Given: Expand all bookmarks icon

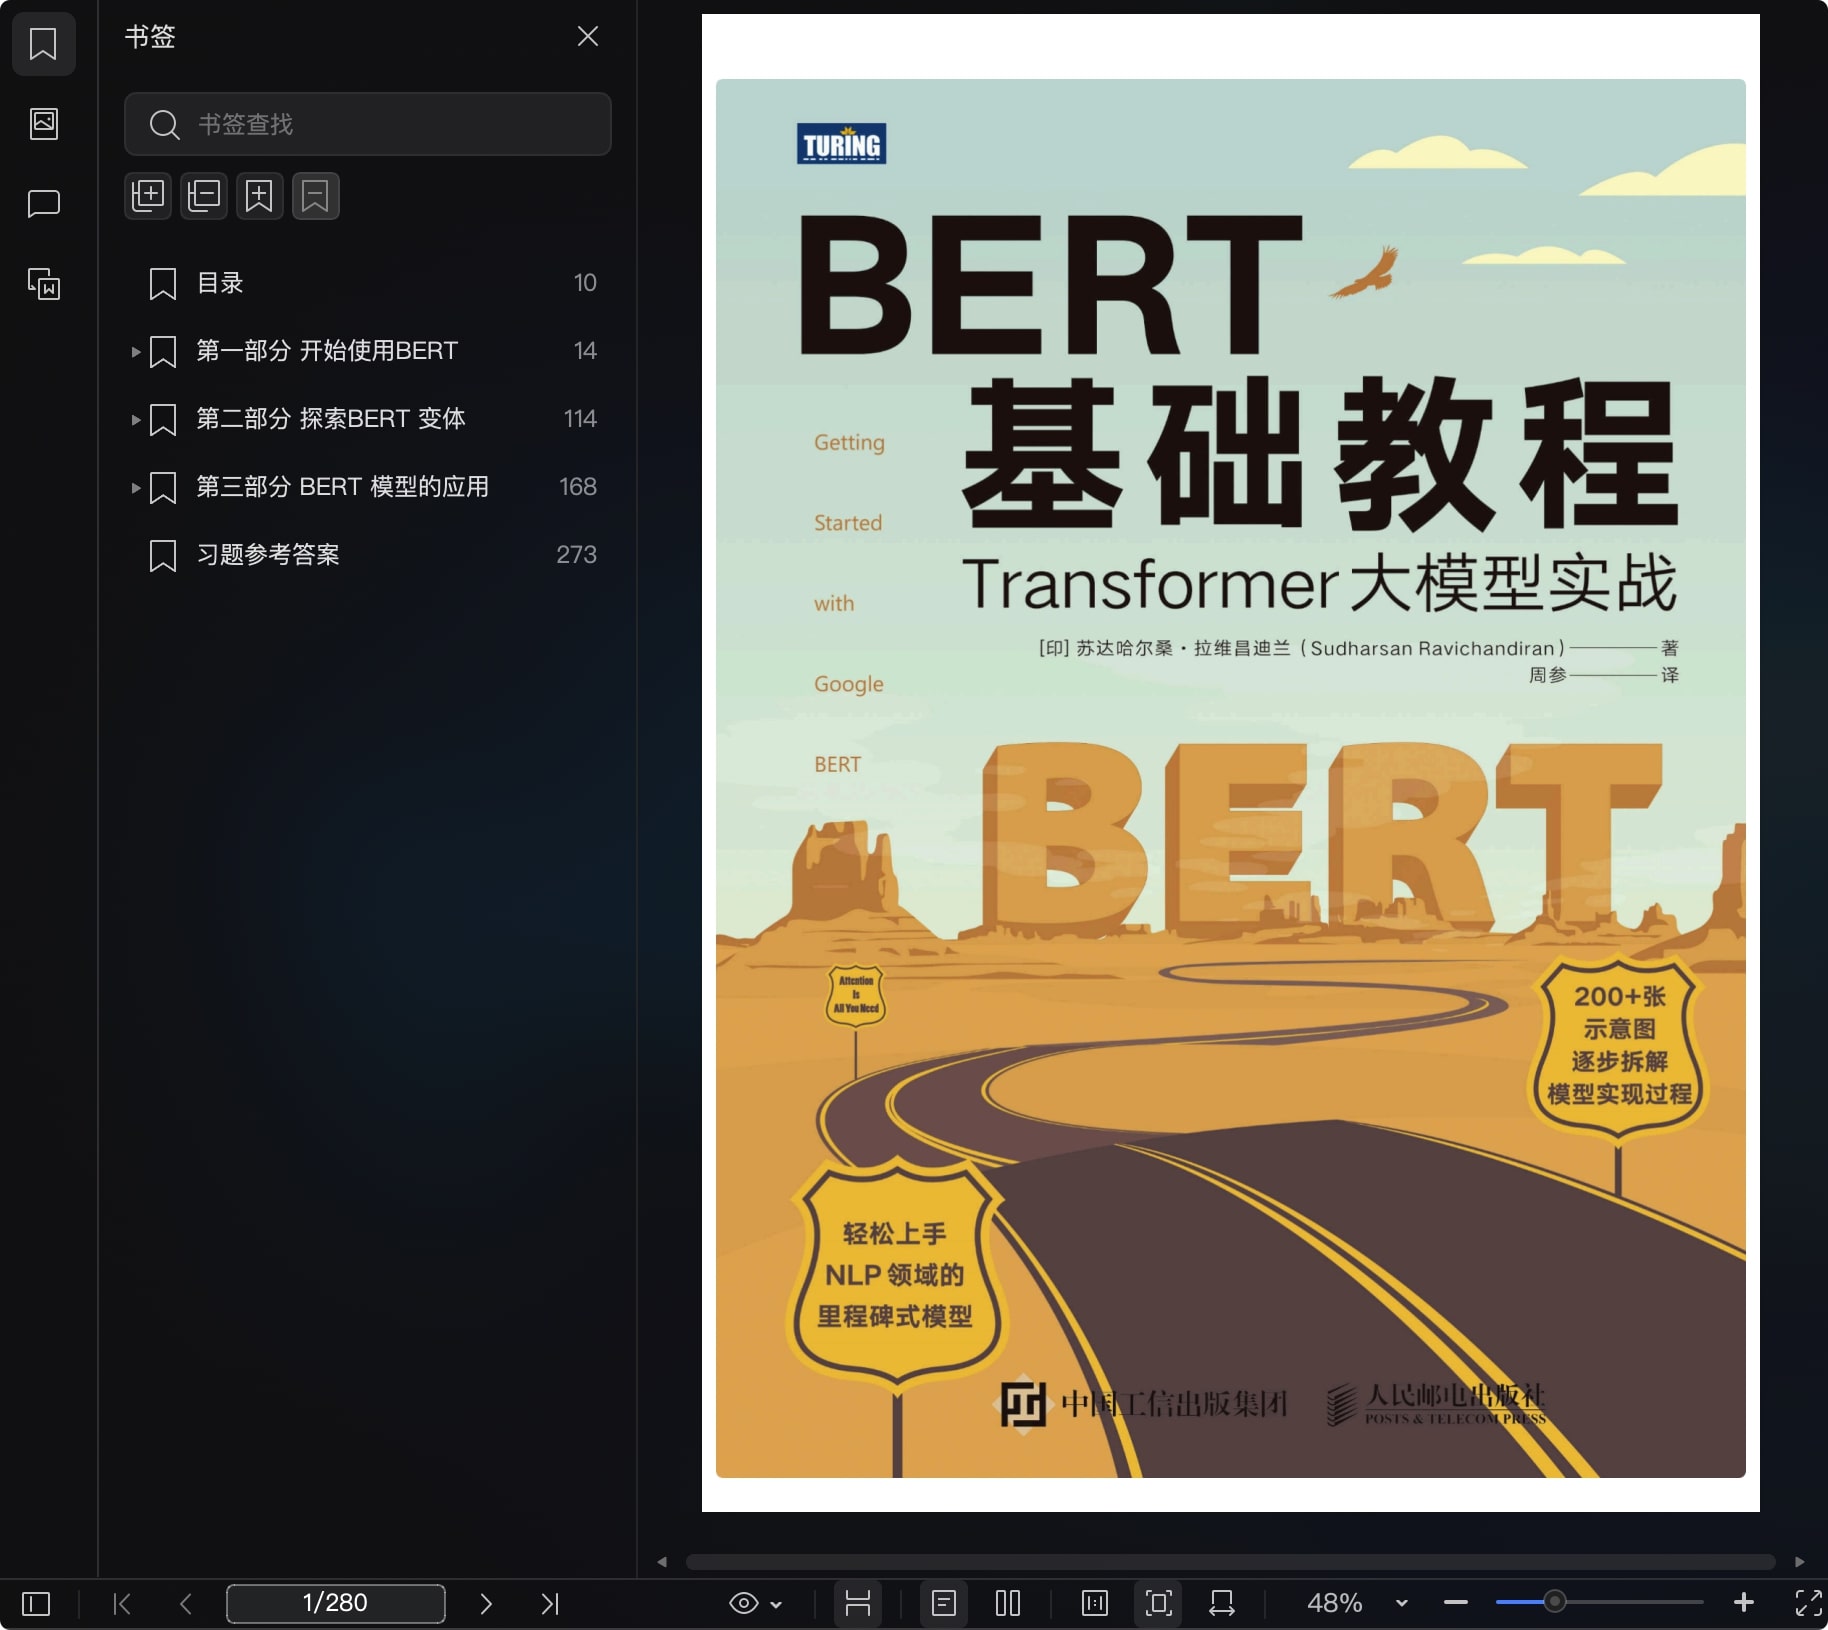Looking at the screenshot, I should click(x=148, y=196).
